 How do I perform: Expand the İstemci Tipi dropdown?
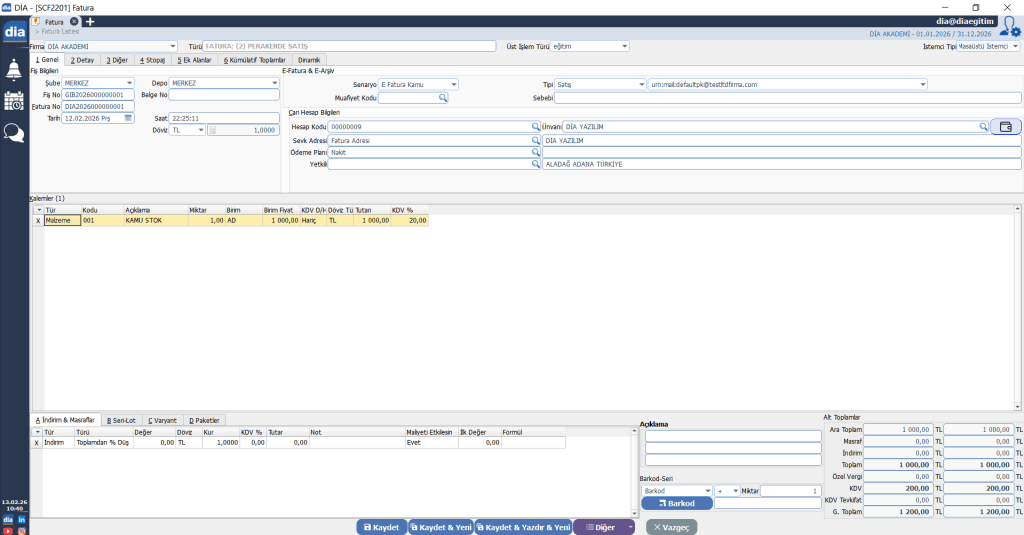point(1015,46)
